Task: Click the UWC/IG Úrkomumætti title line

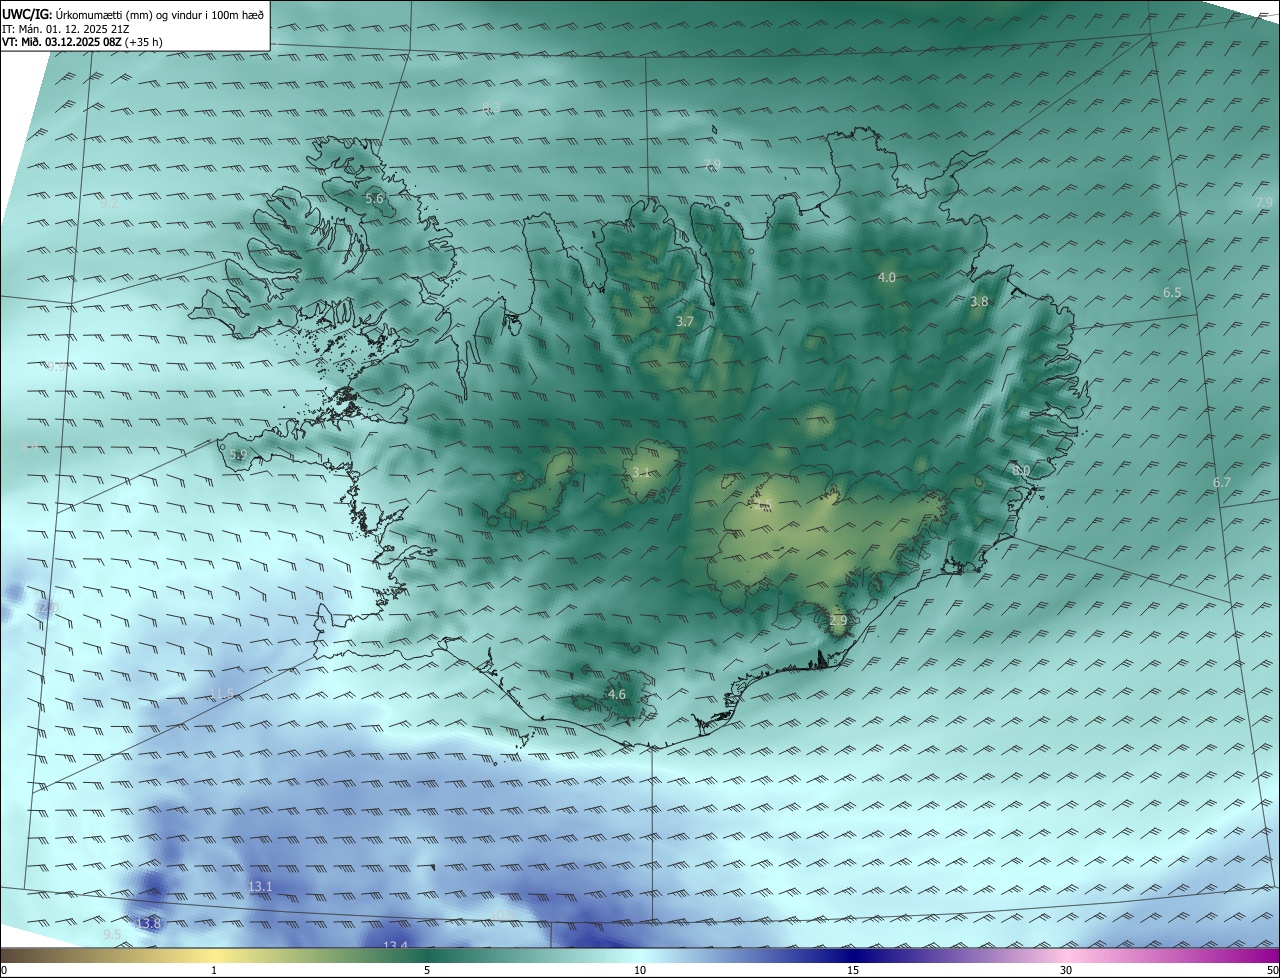Action: (x=133, y=13)
